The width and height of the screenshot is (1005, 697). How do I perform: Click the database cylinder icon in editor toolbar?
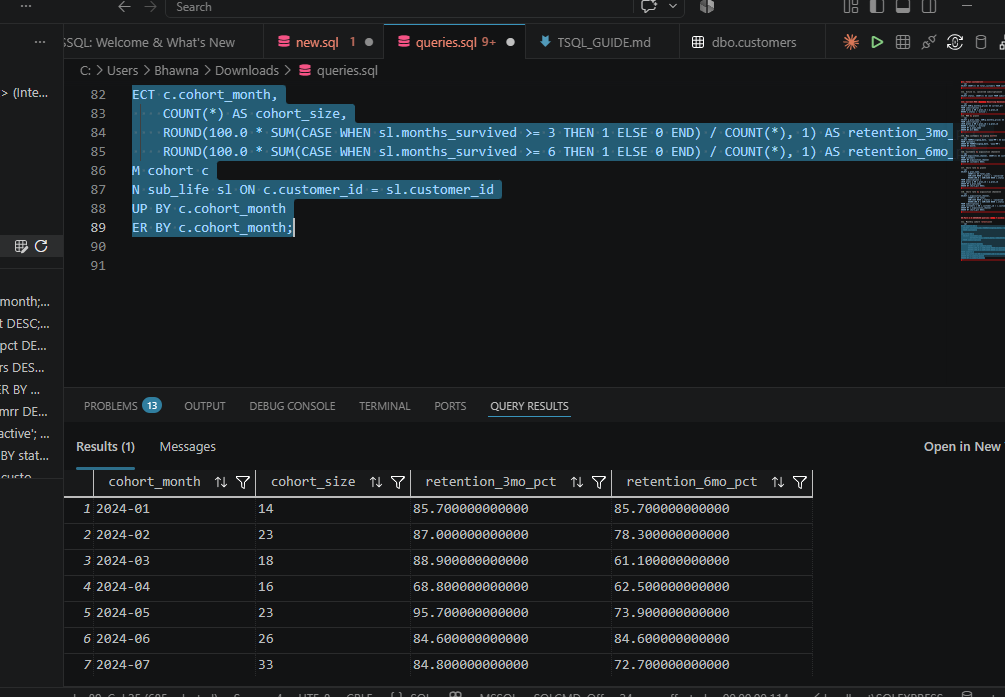point(980,42)
